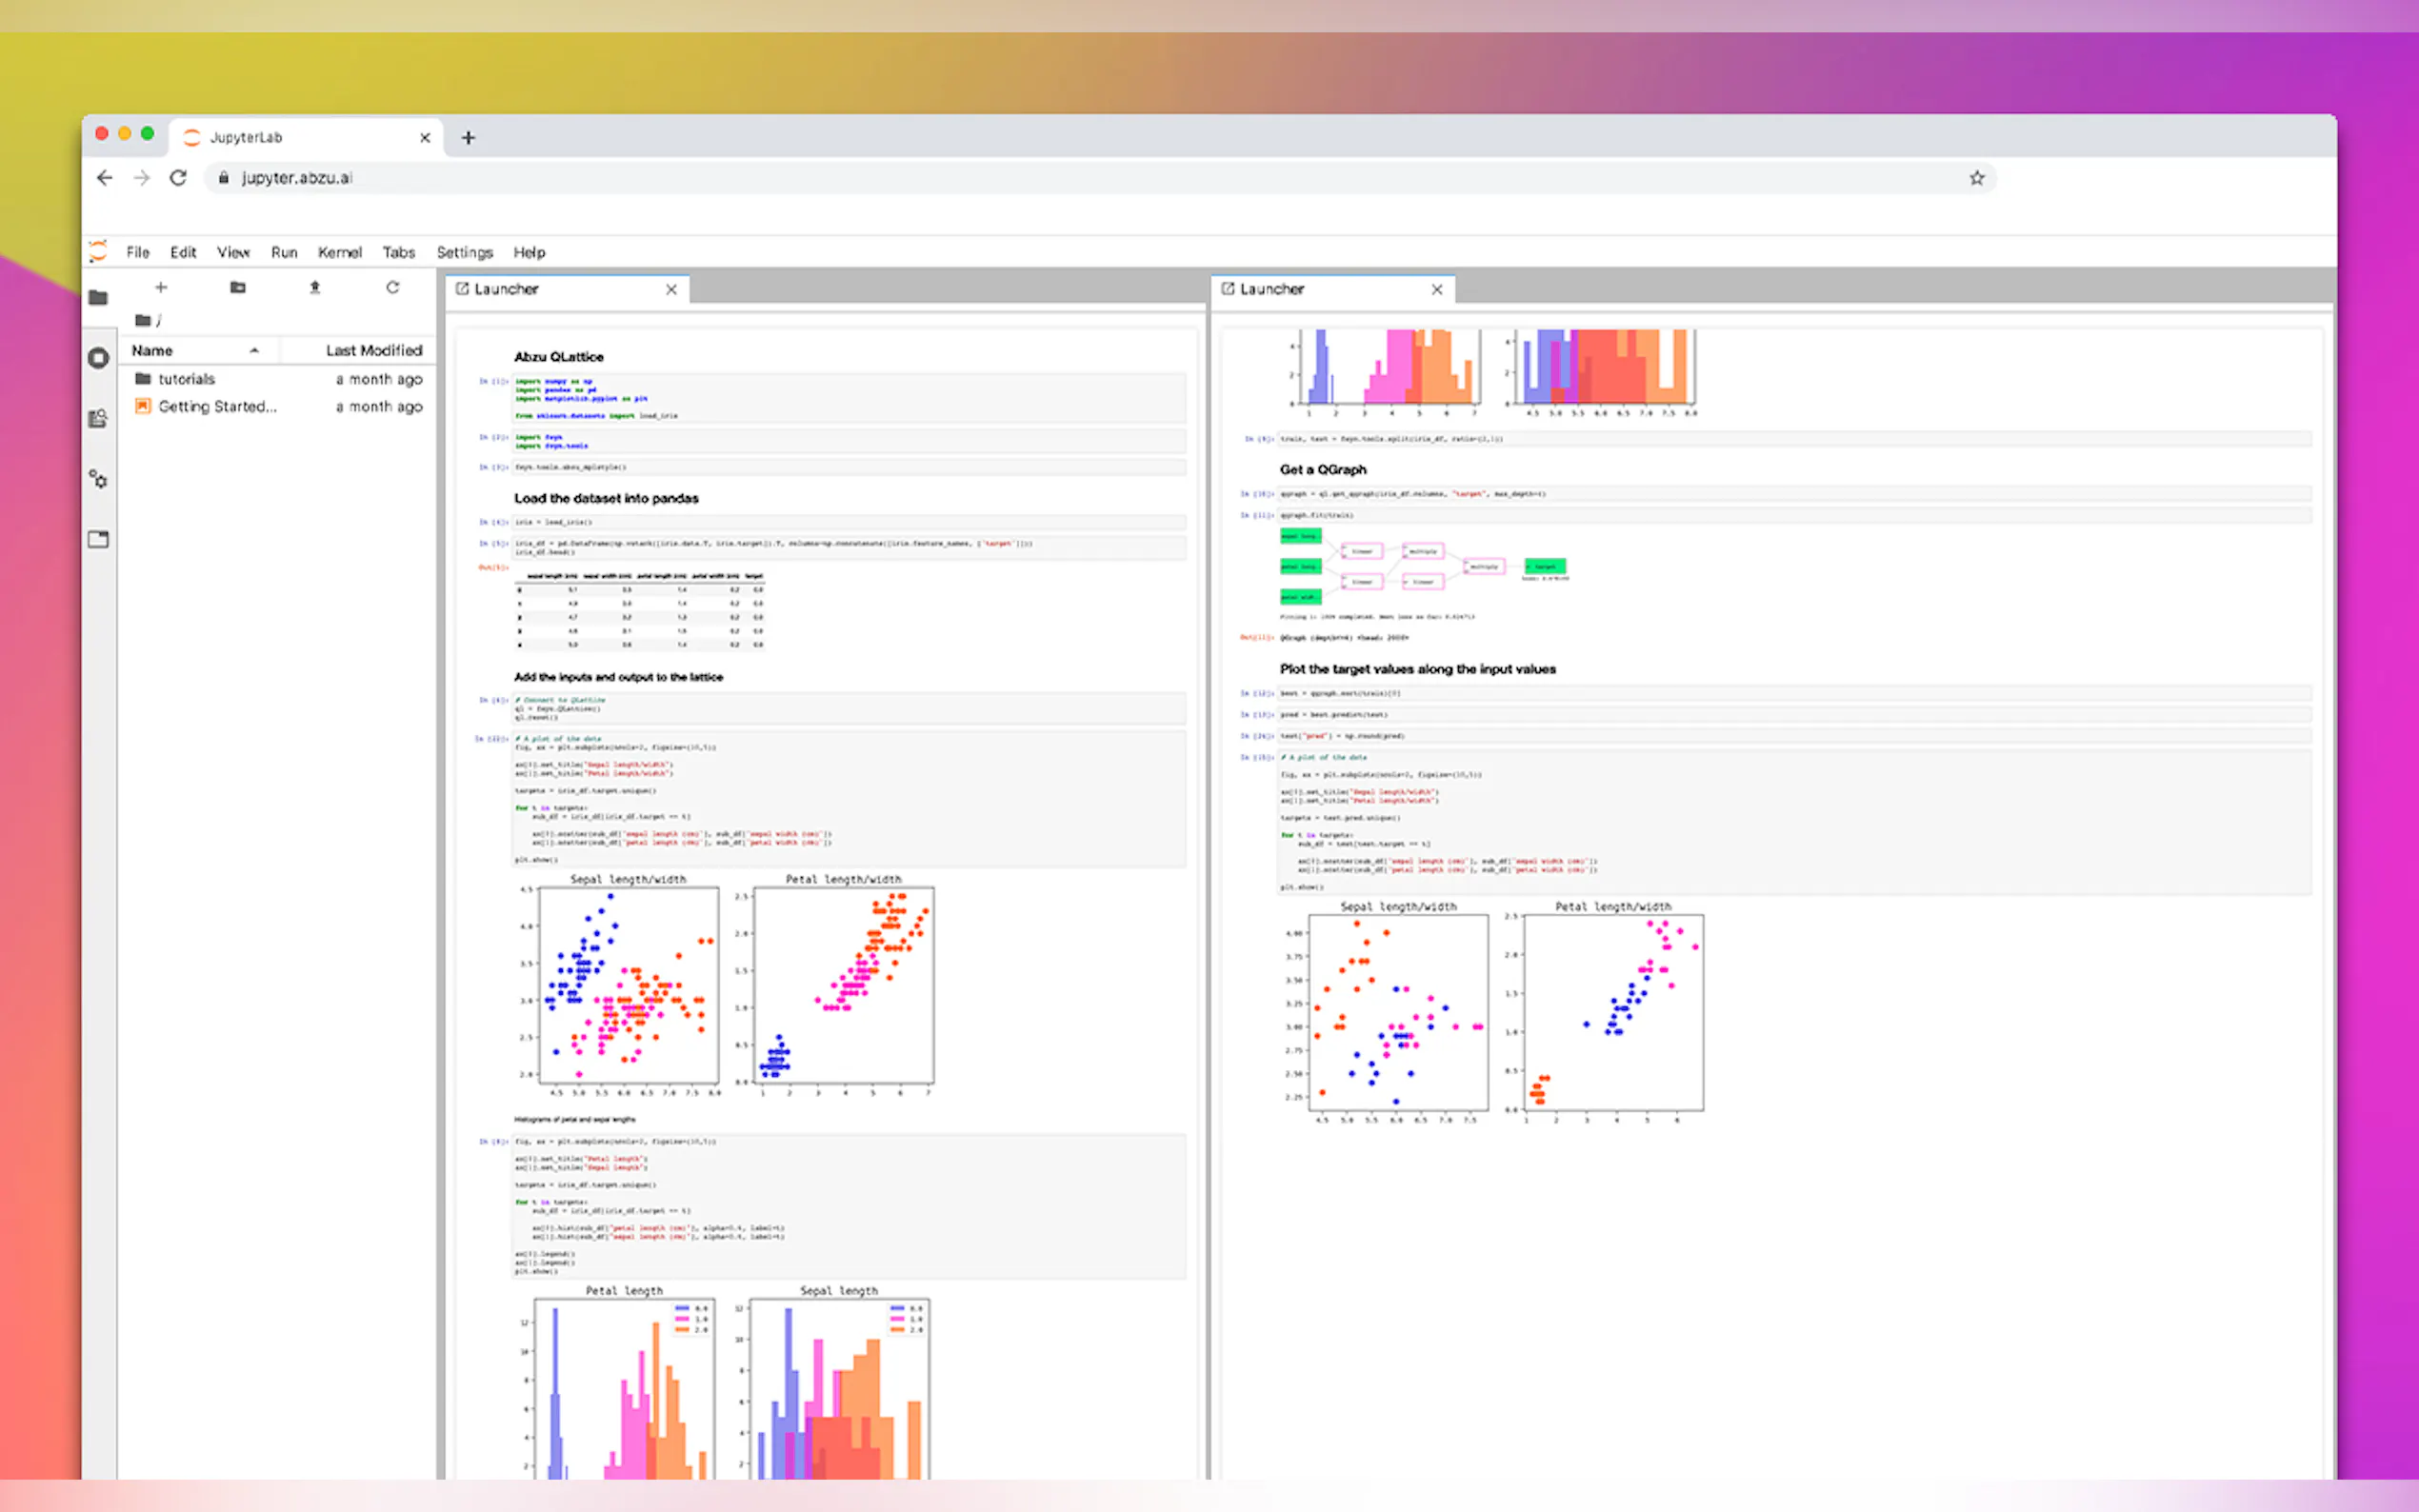The width and height of the screenshot is (2419, 1512).
Task: Click the upload files icon
Action: 315,288
